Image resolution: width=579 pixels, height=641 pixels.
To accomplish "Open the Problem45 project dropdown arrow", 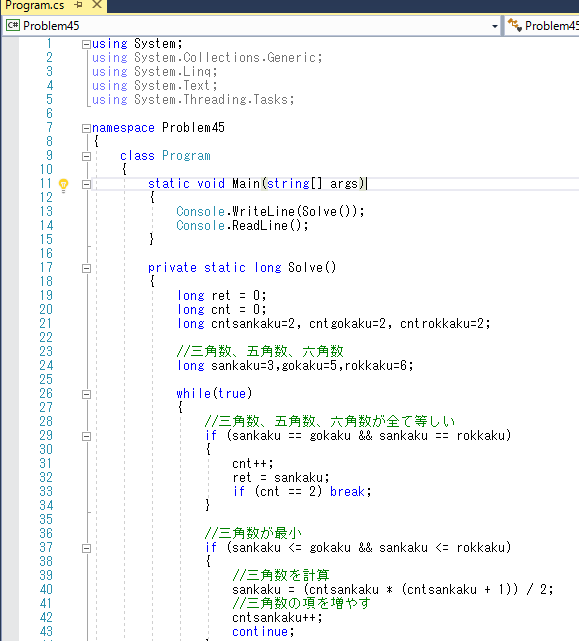I will [x=494, y=26].
